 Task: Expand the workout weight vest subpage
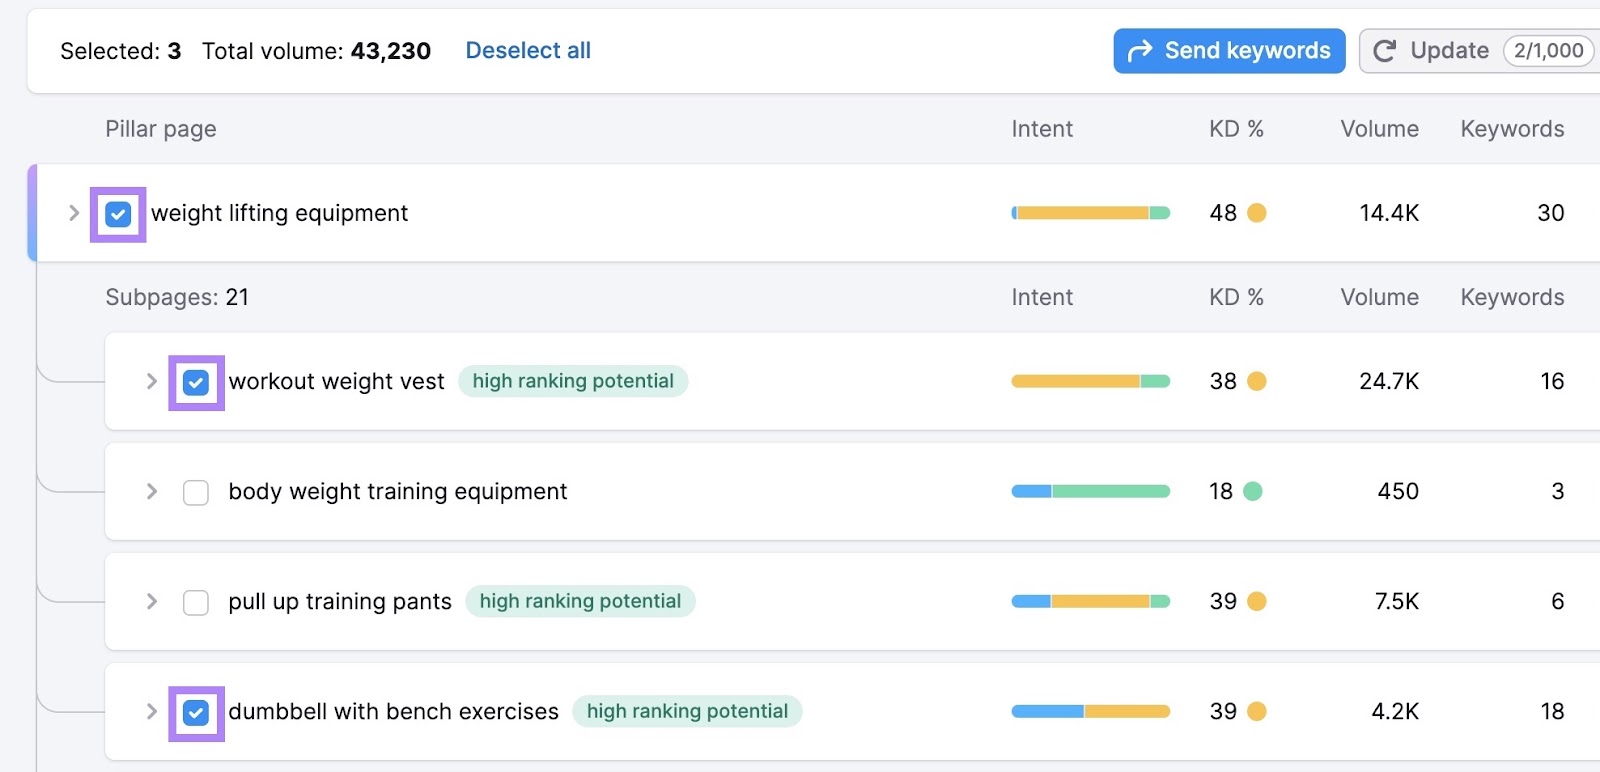[x=151, y=381]
